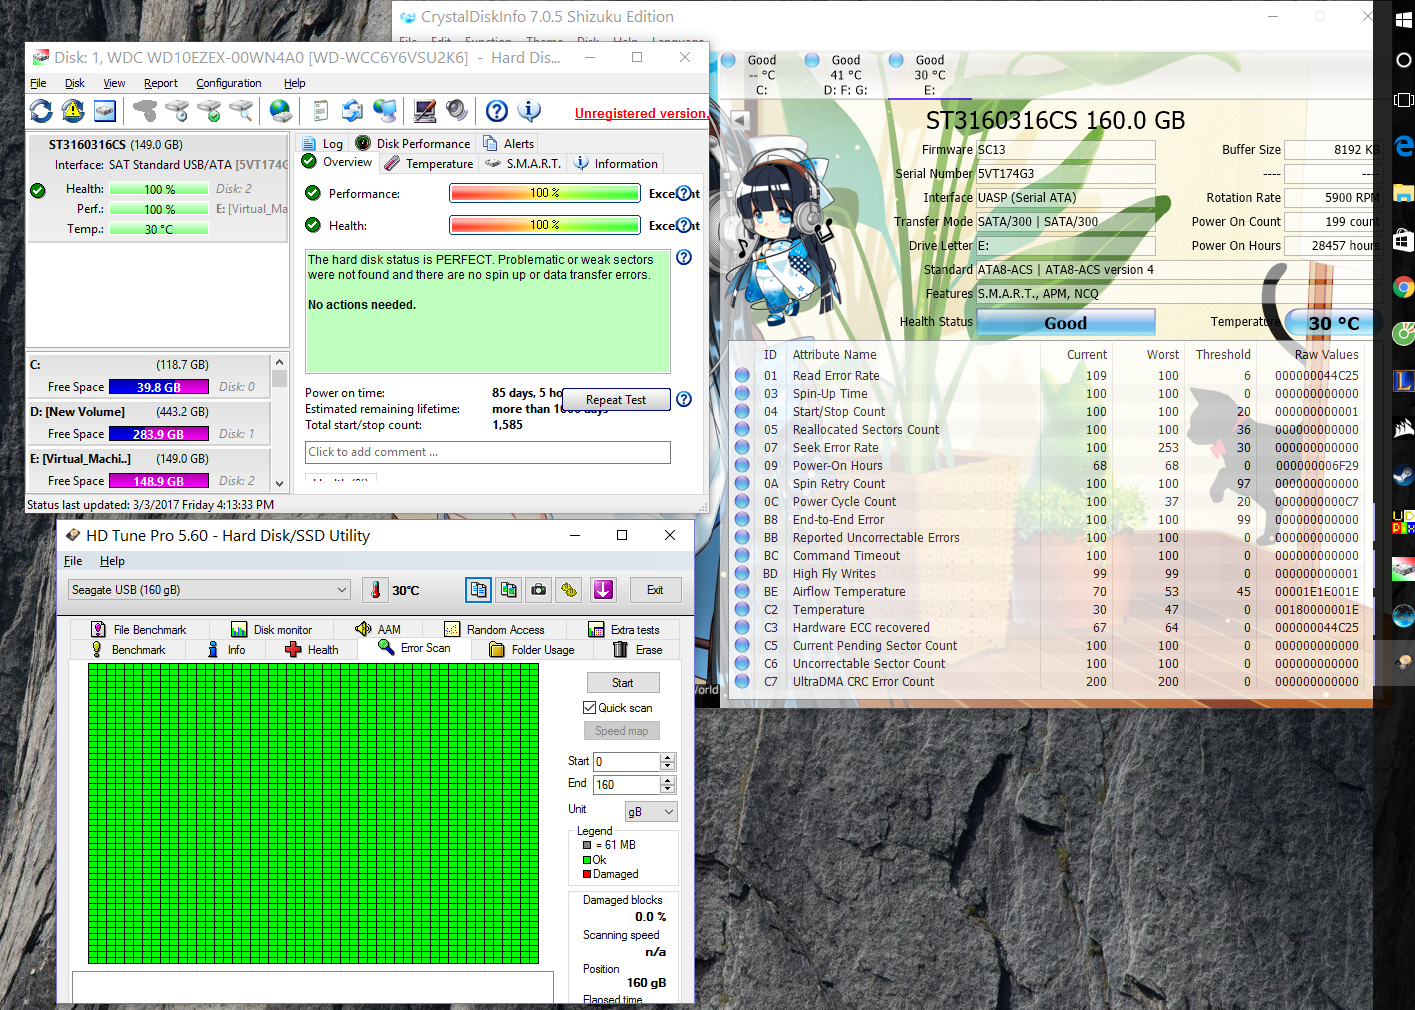Image resolution: width=1415 pixels, height=1010 pixels.
Task: Click the yellow warning refresh icon in Hard Disk Sentinel
Action: pos(73,111)
